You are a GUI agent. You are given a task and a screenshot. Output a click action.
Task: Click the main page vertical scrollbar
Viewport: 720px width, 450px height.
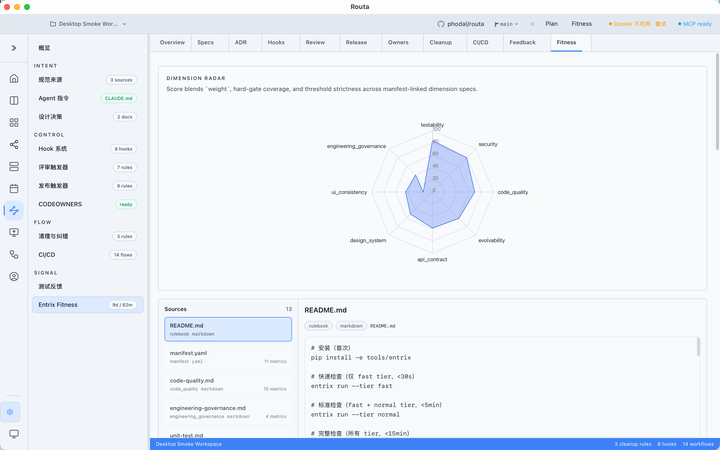717,101
